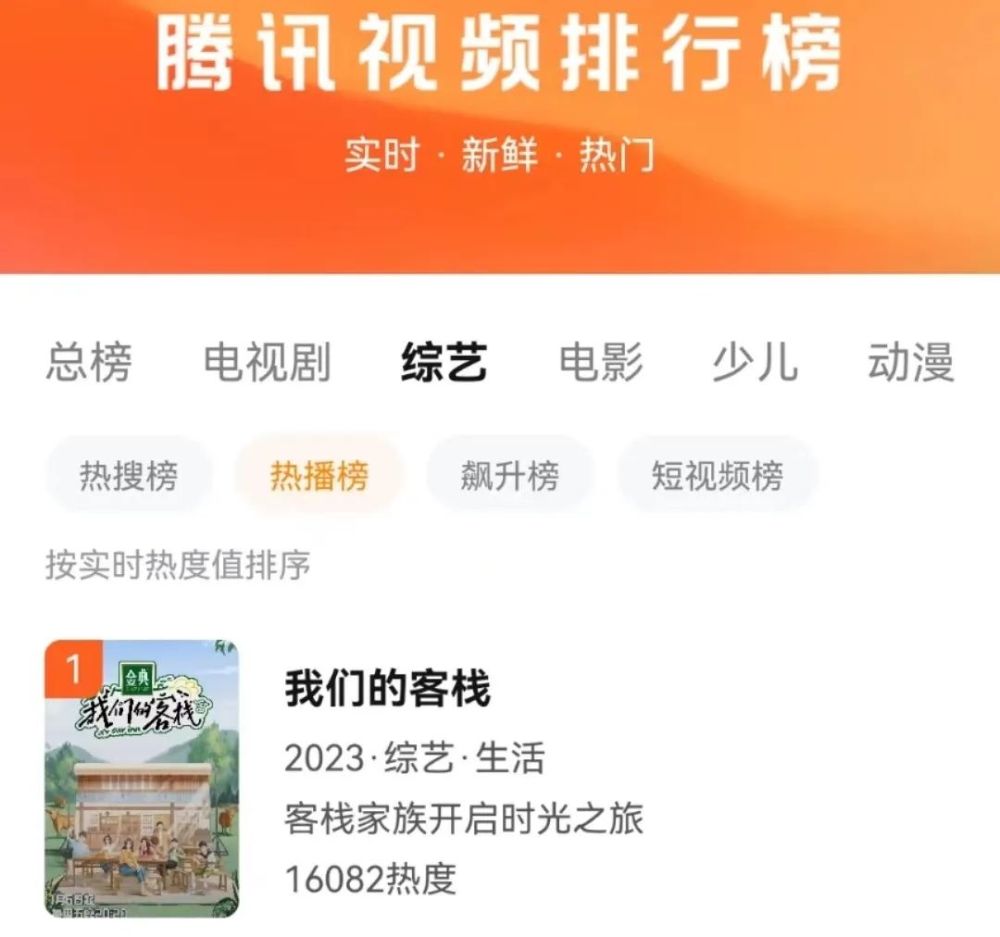Image resolution: width=1000 pixels, height=937 pixels.
Task: Select the 综艺 tab
Action: (445, 362)
